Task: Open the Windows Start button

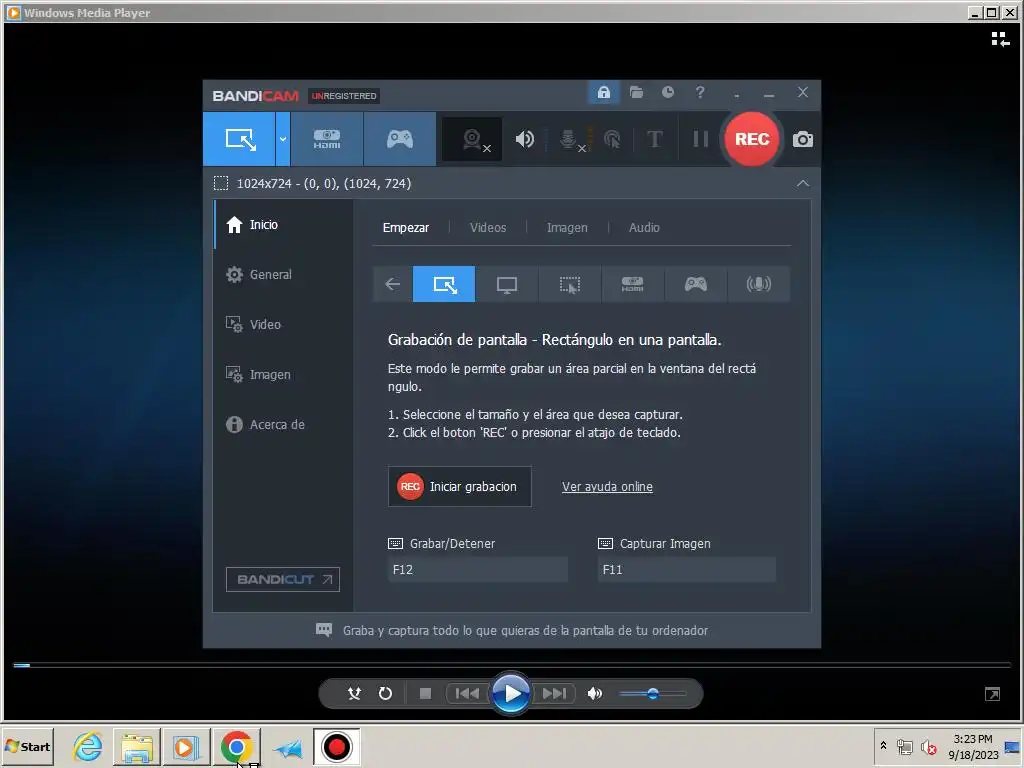Action: coord(28,746)
